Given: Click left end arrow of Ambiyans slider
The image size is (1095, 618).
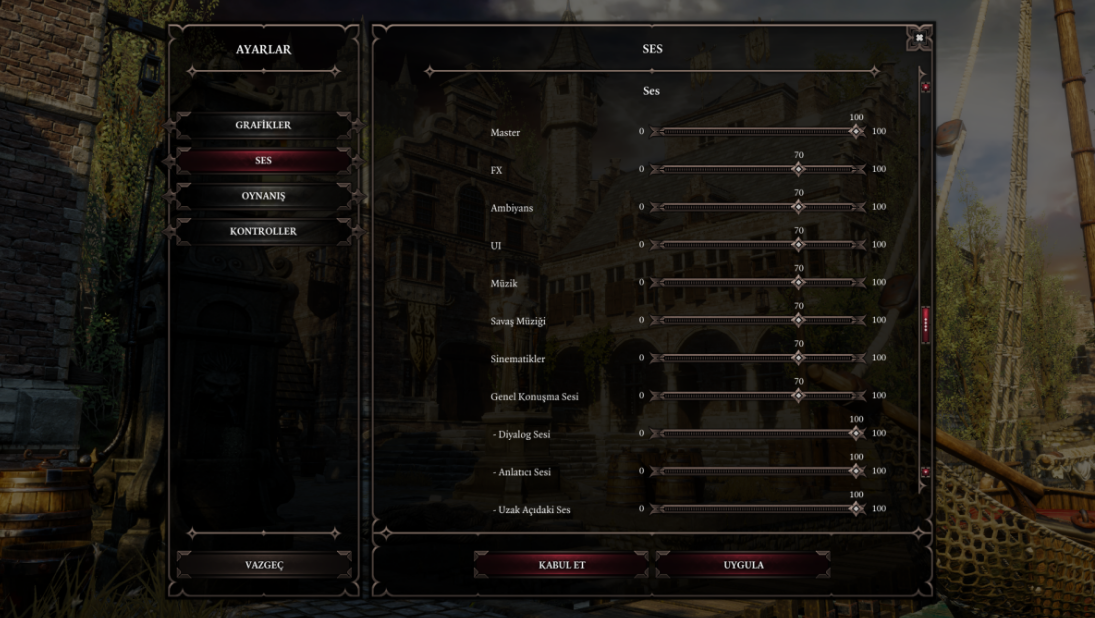Looking at the screenshot, I should coord(655,207).
